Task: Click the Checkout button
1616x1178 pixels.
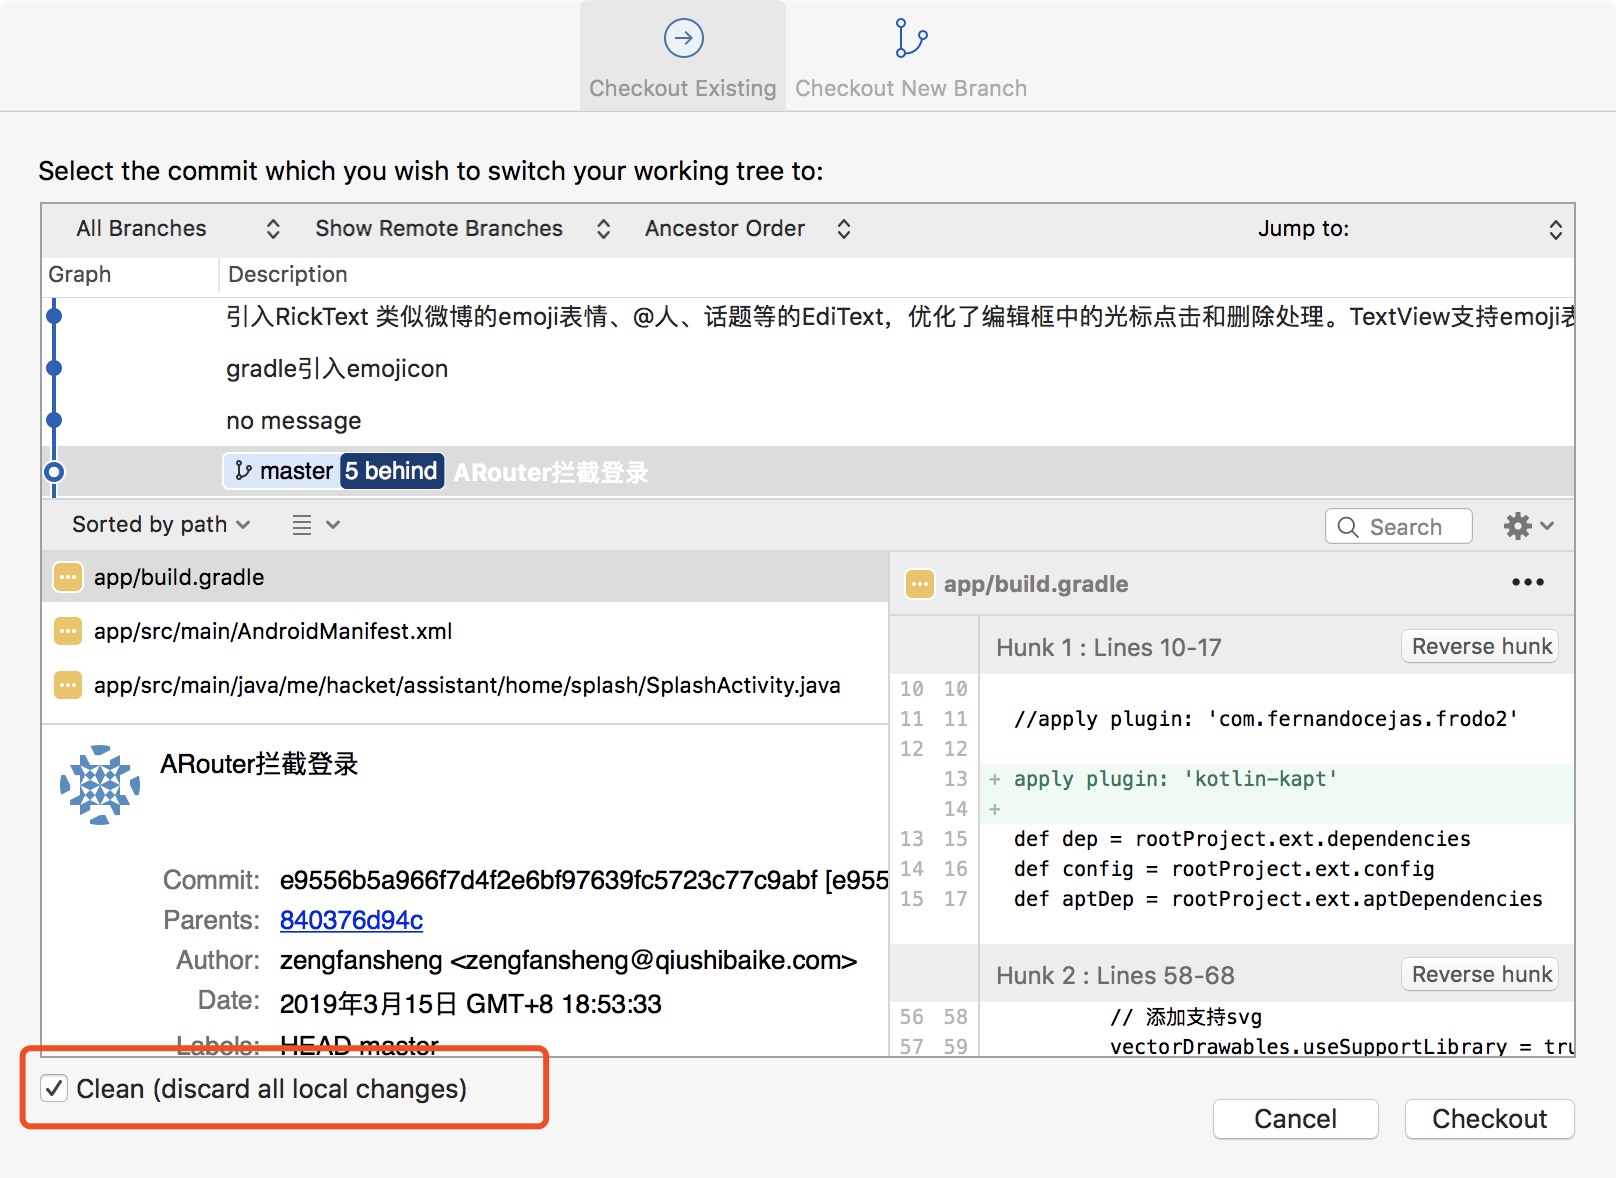Action: tap(1490, 1118)
